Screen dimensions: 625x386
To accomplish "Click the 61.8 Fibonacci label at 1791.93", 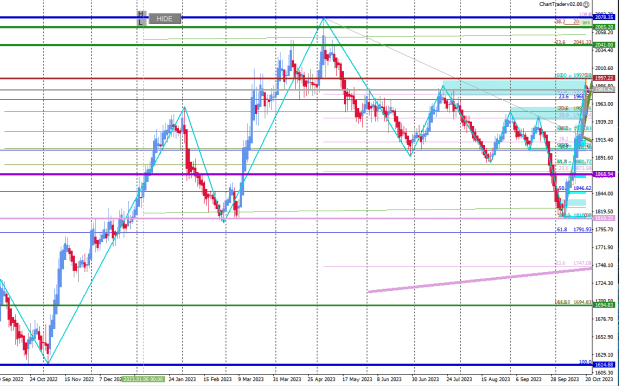I will [x=574, y=230].
